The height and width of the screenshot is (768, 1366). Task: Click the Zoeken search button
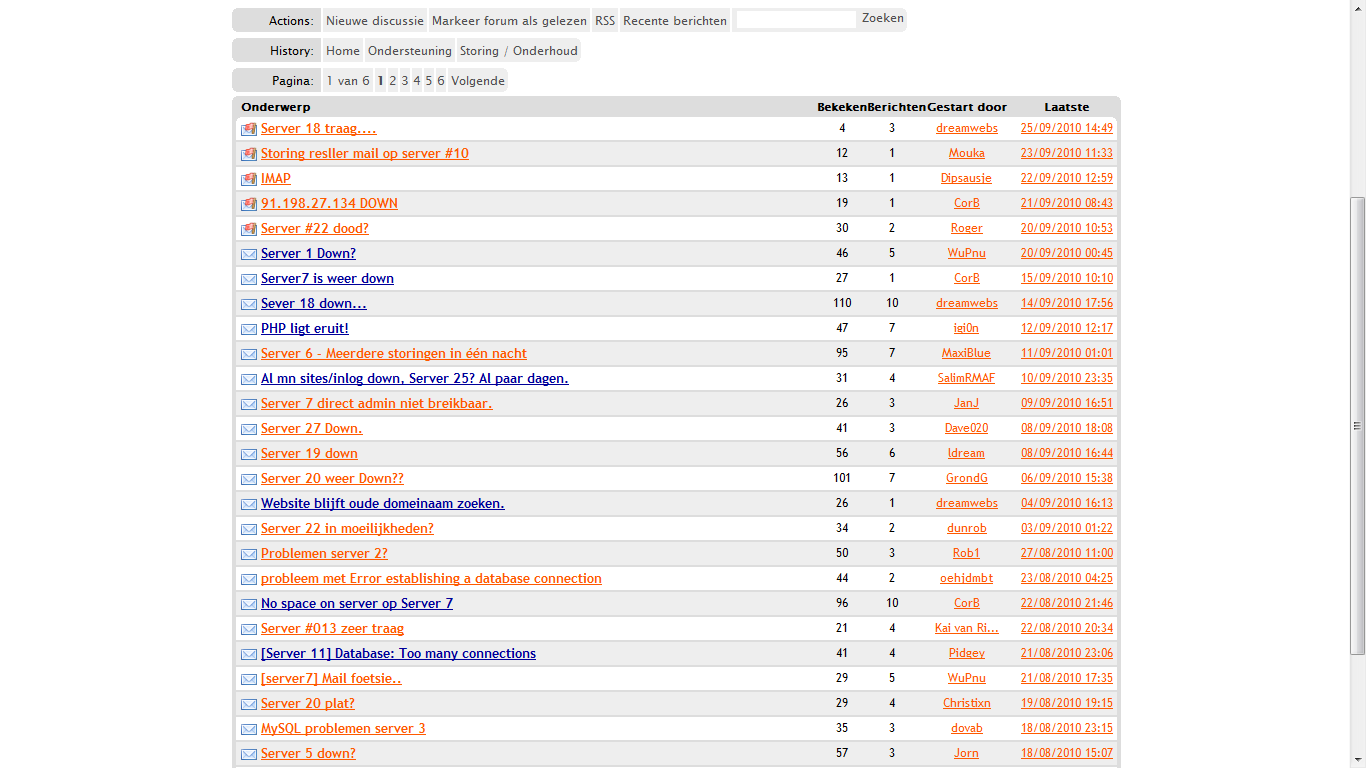point(883,18)
